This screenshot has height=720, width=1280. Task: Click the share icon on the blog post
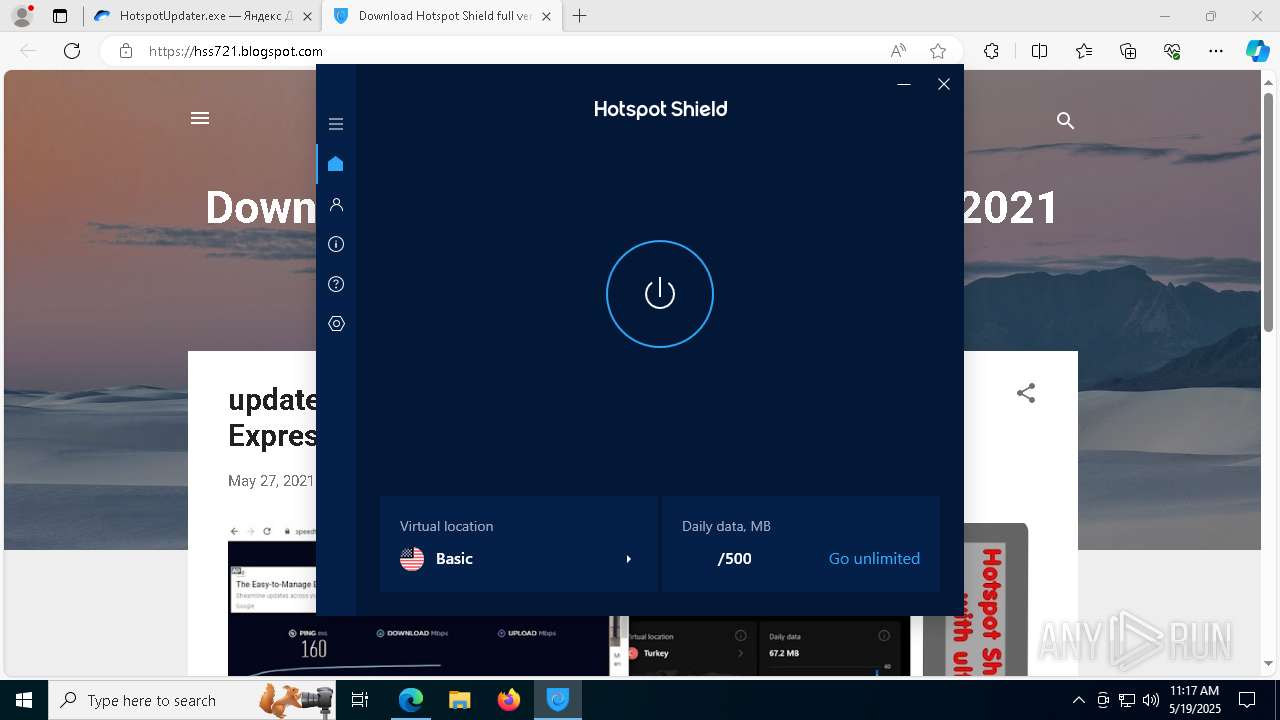[x=1026, y=393]
